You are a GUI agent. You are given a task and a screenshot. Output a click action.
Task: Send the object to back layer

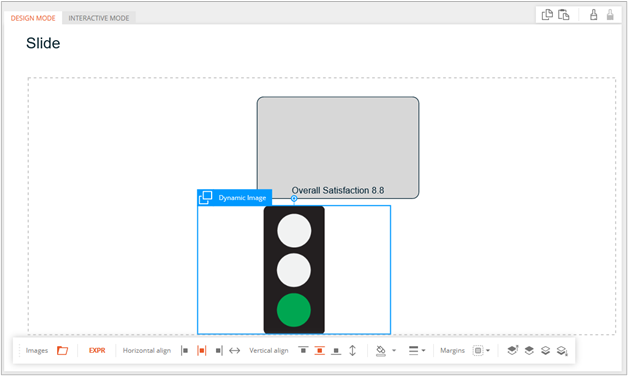pyautogui.click(x=562, y=351)
